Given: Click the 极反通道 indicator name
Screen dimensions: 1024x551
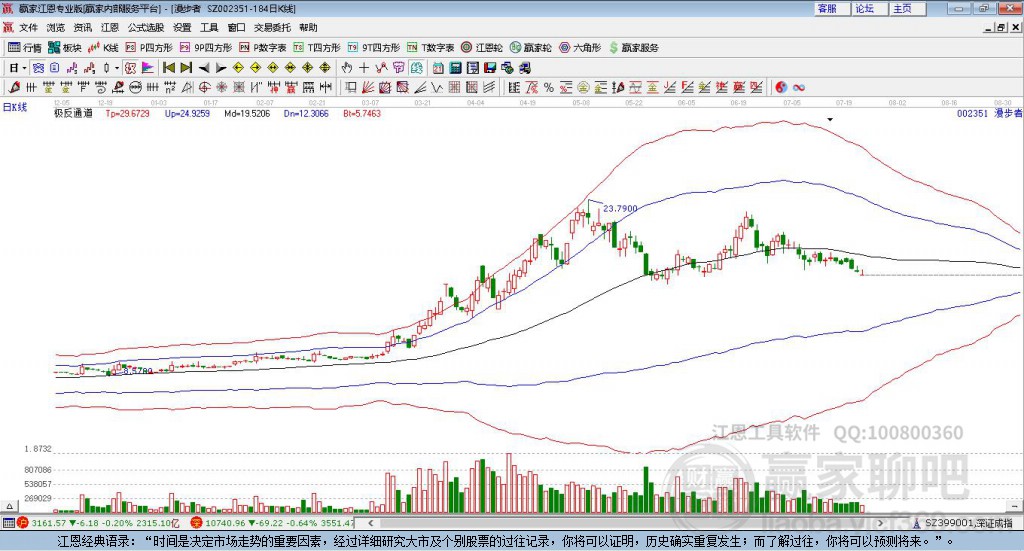Looking at the screenshot, I should pyautogui.click(x=73, y=114).
